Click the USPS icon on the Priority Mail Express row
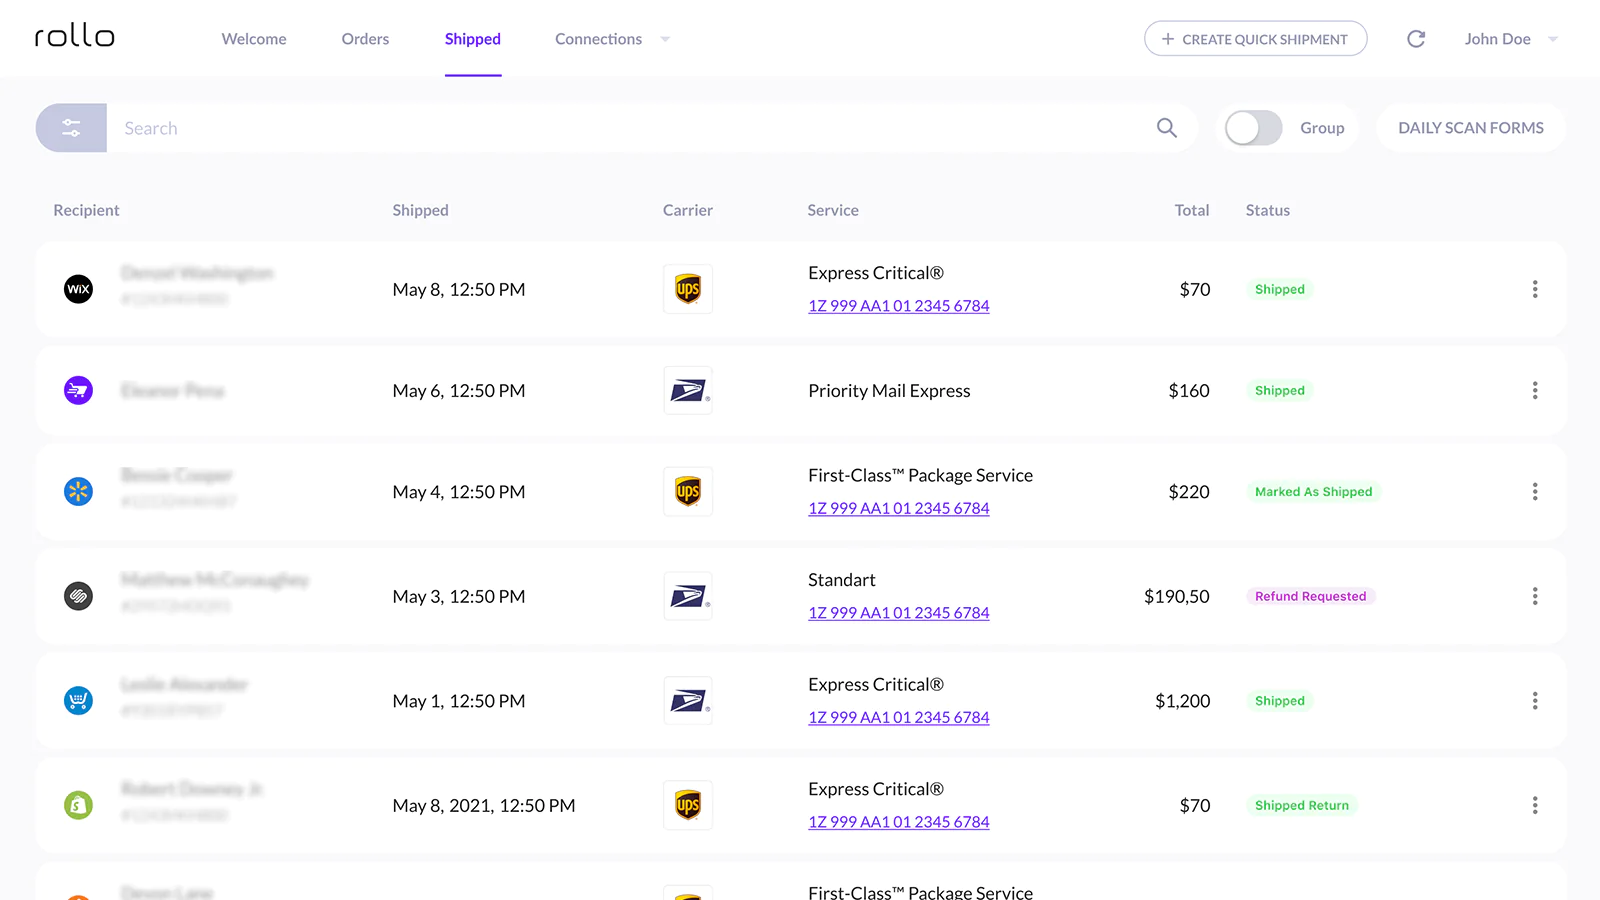The image size is (1600, 900). [x=687, y=390]
